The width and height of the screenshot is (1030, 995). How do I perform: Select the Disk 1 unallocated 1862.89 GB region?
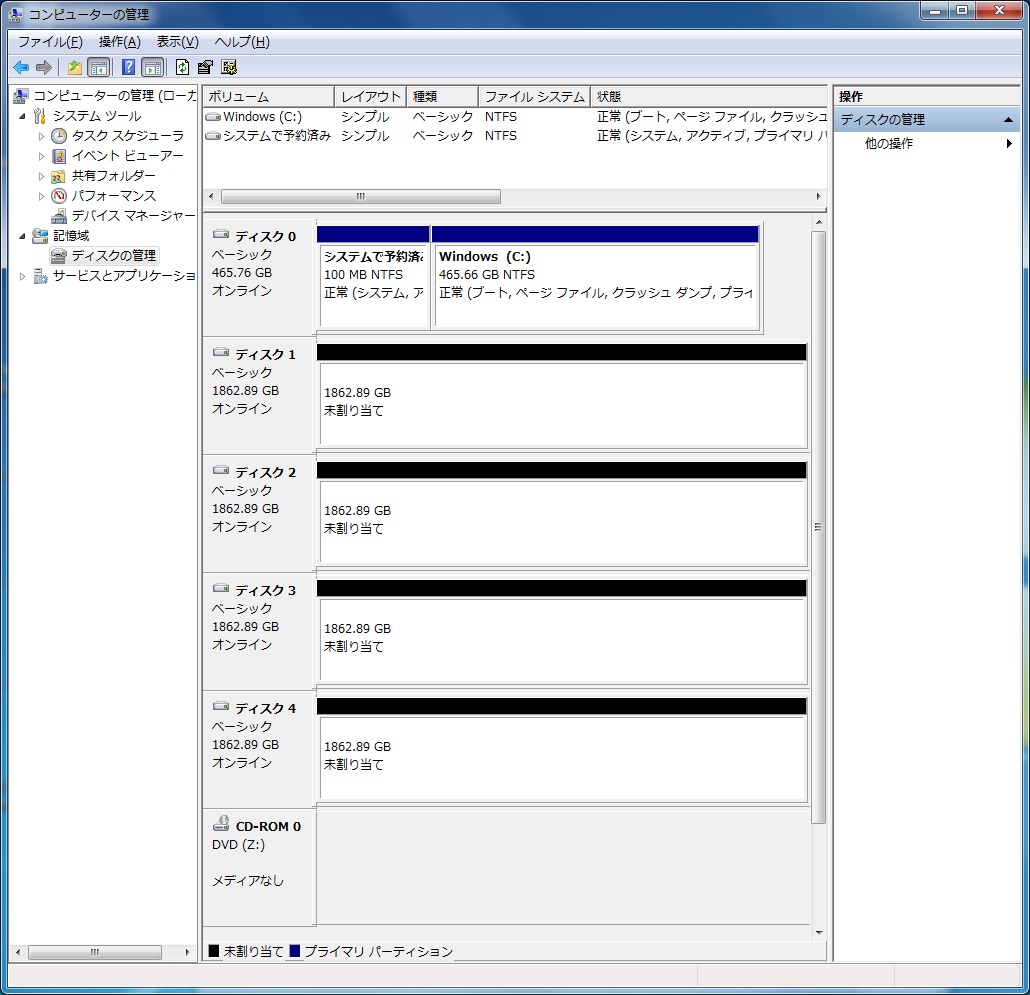point(562,403)
